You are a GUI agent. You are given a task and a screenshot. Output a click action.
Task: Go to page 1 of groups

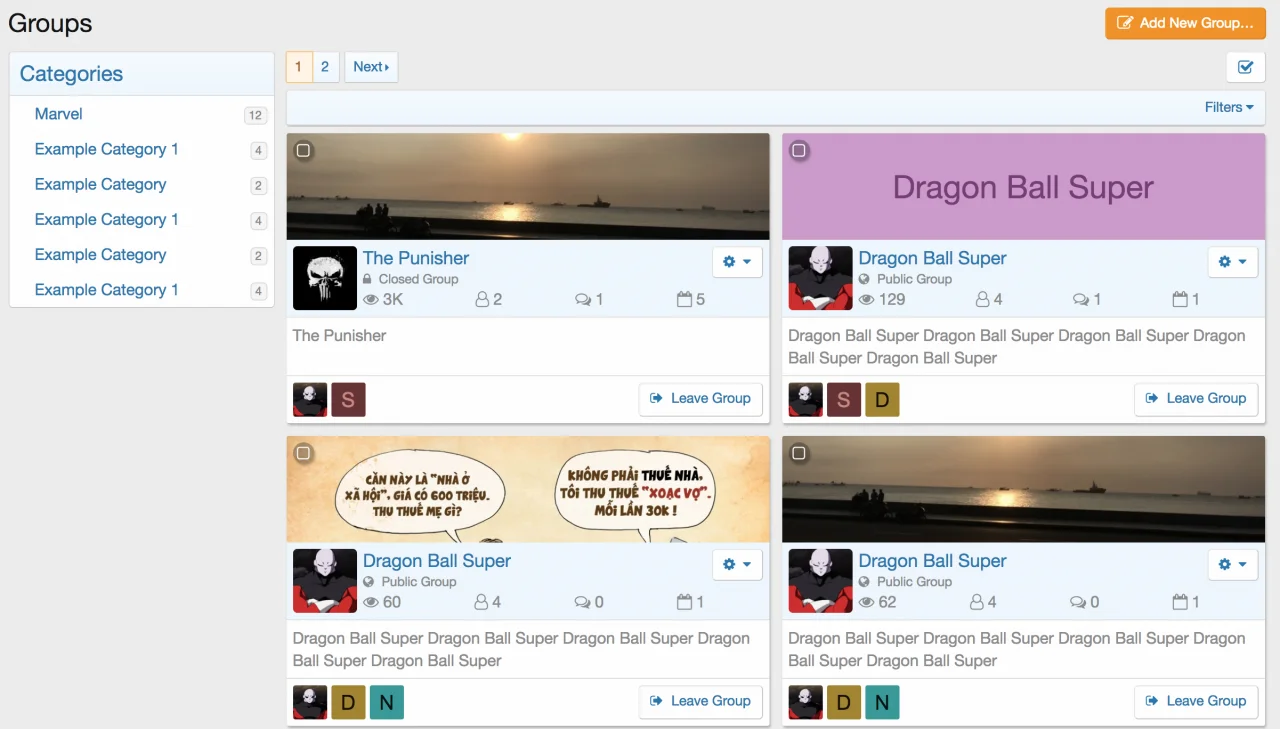click(x=298, y=67)
